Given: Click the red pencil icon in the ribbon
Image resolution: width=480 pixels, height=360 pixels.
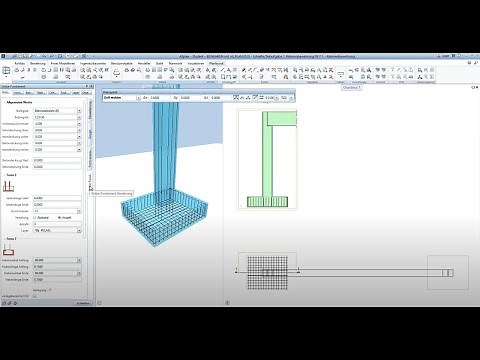Looking at the screenshot, I should (x=244, y=70).
